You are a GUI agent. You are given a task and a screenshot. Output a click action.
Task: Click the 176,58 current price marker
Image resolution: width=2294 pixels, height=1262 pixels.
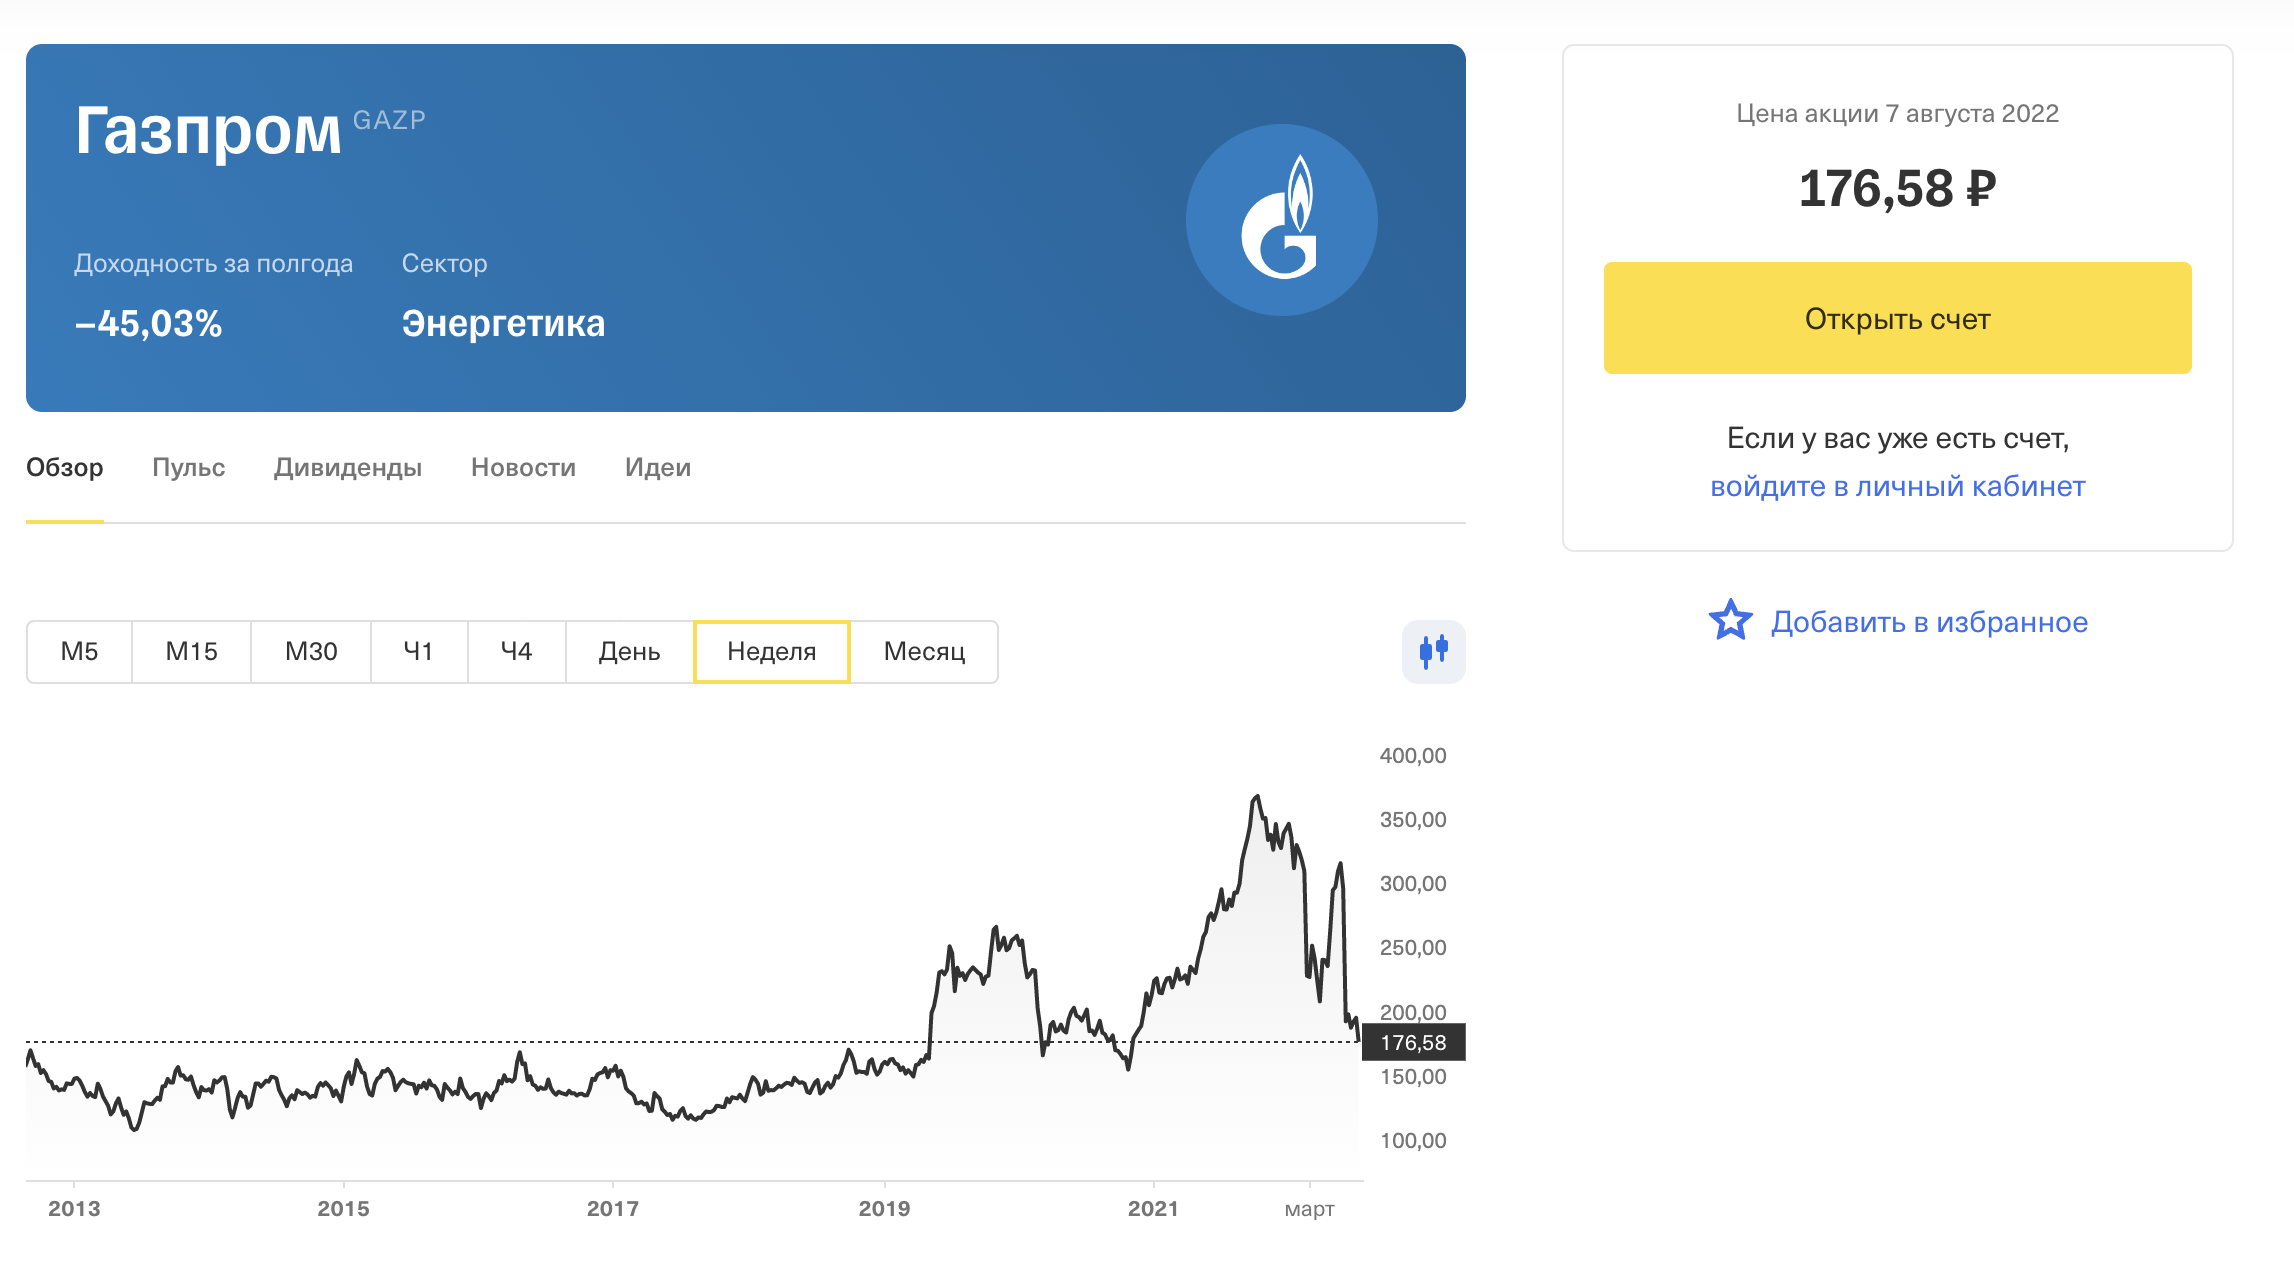[x=1413, y=1042]
